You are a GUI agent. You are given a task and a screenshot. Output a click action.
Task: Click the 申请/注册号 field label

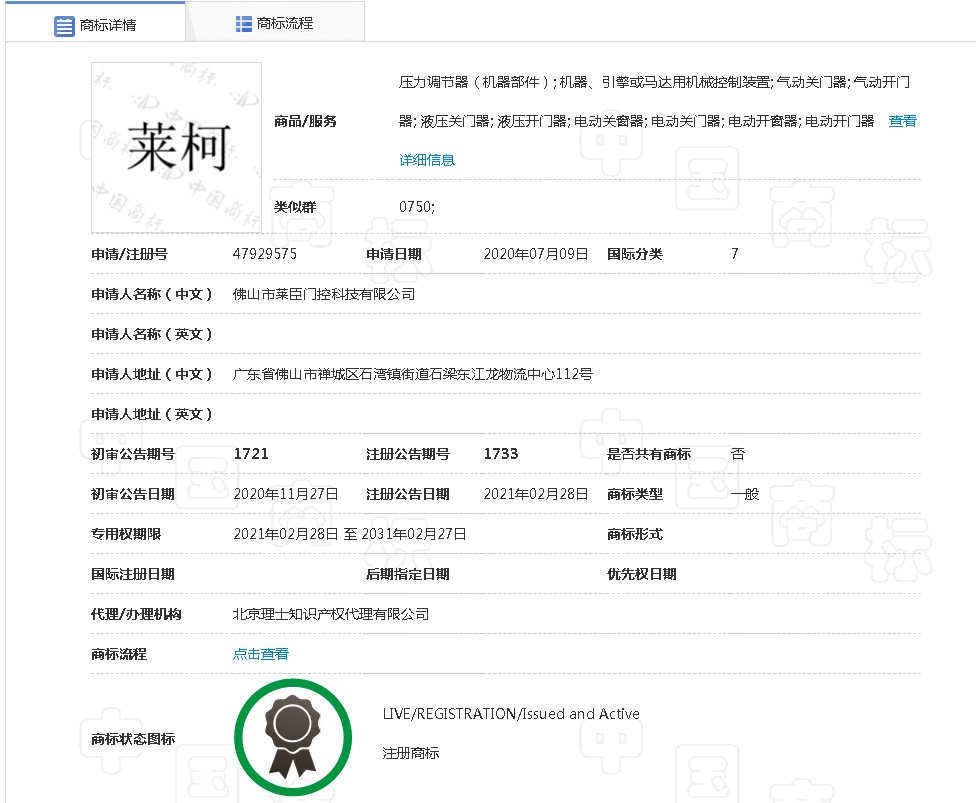[129, 254]
